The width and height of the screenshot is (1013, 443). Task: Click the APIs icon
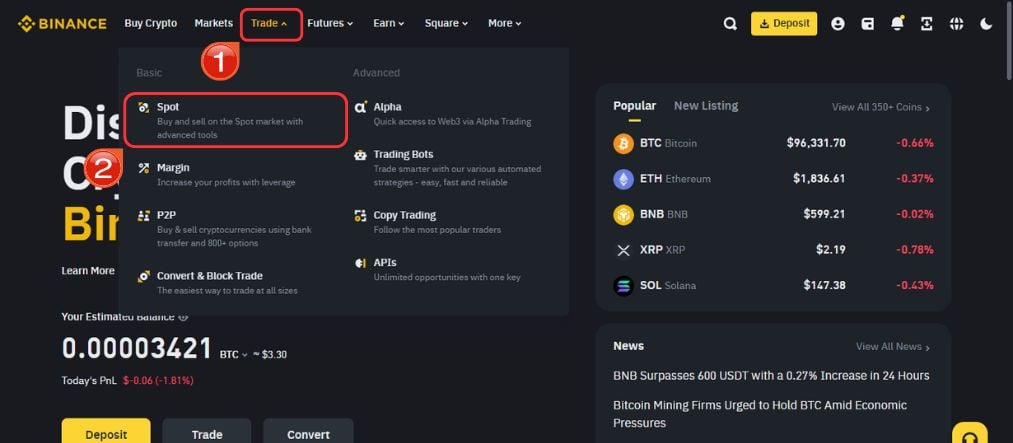pos(360,263)
